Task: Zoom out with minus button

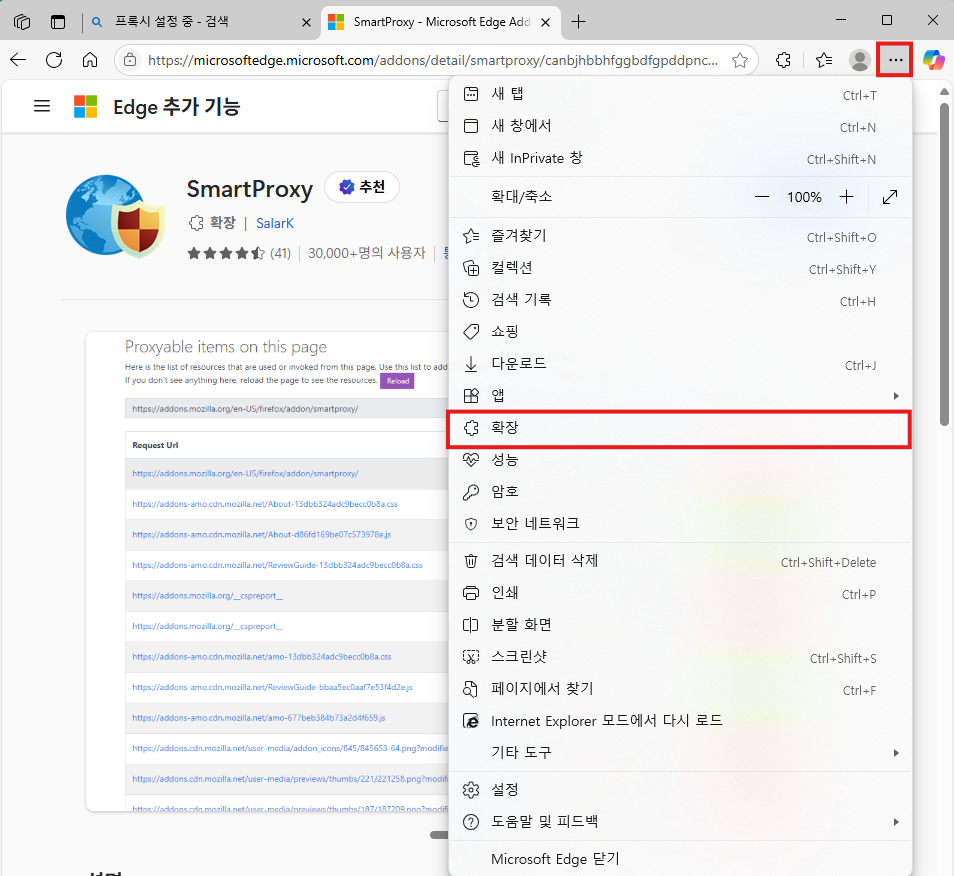Action: [762, 197]
